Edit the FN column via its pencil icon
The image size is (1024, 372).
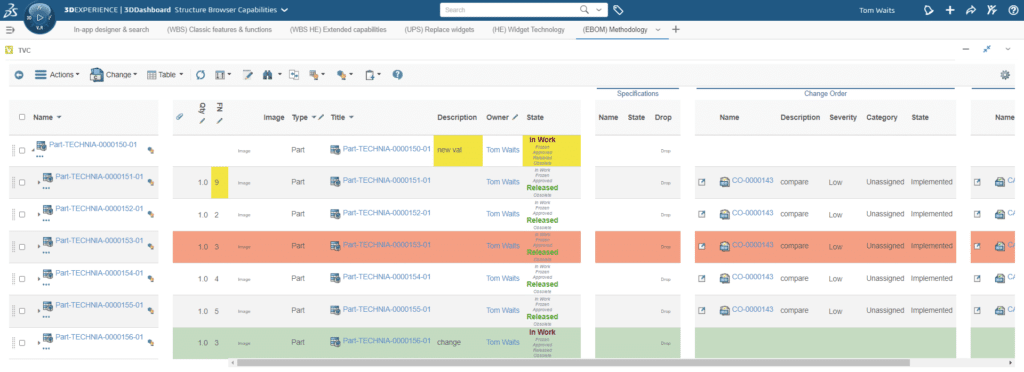[220, 121]
